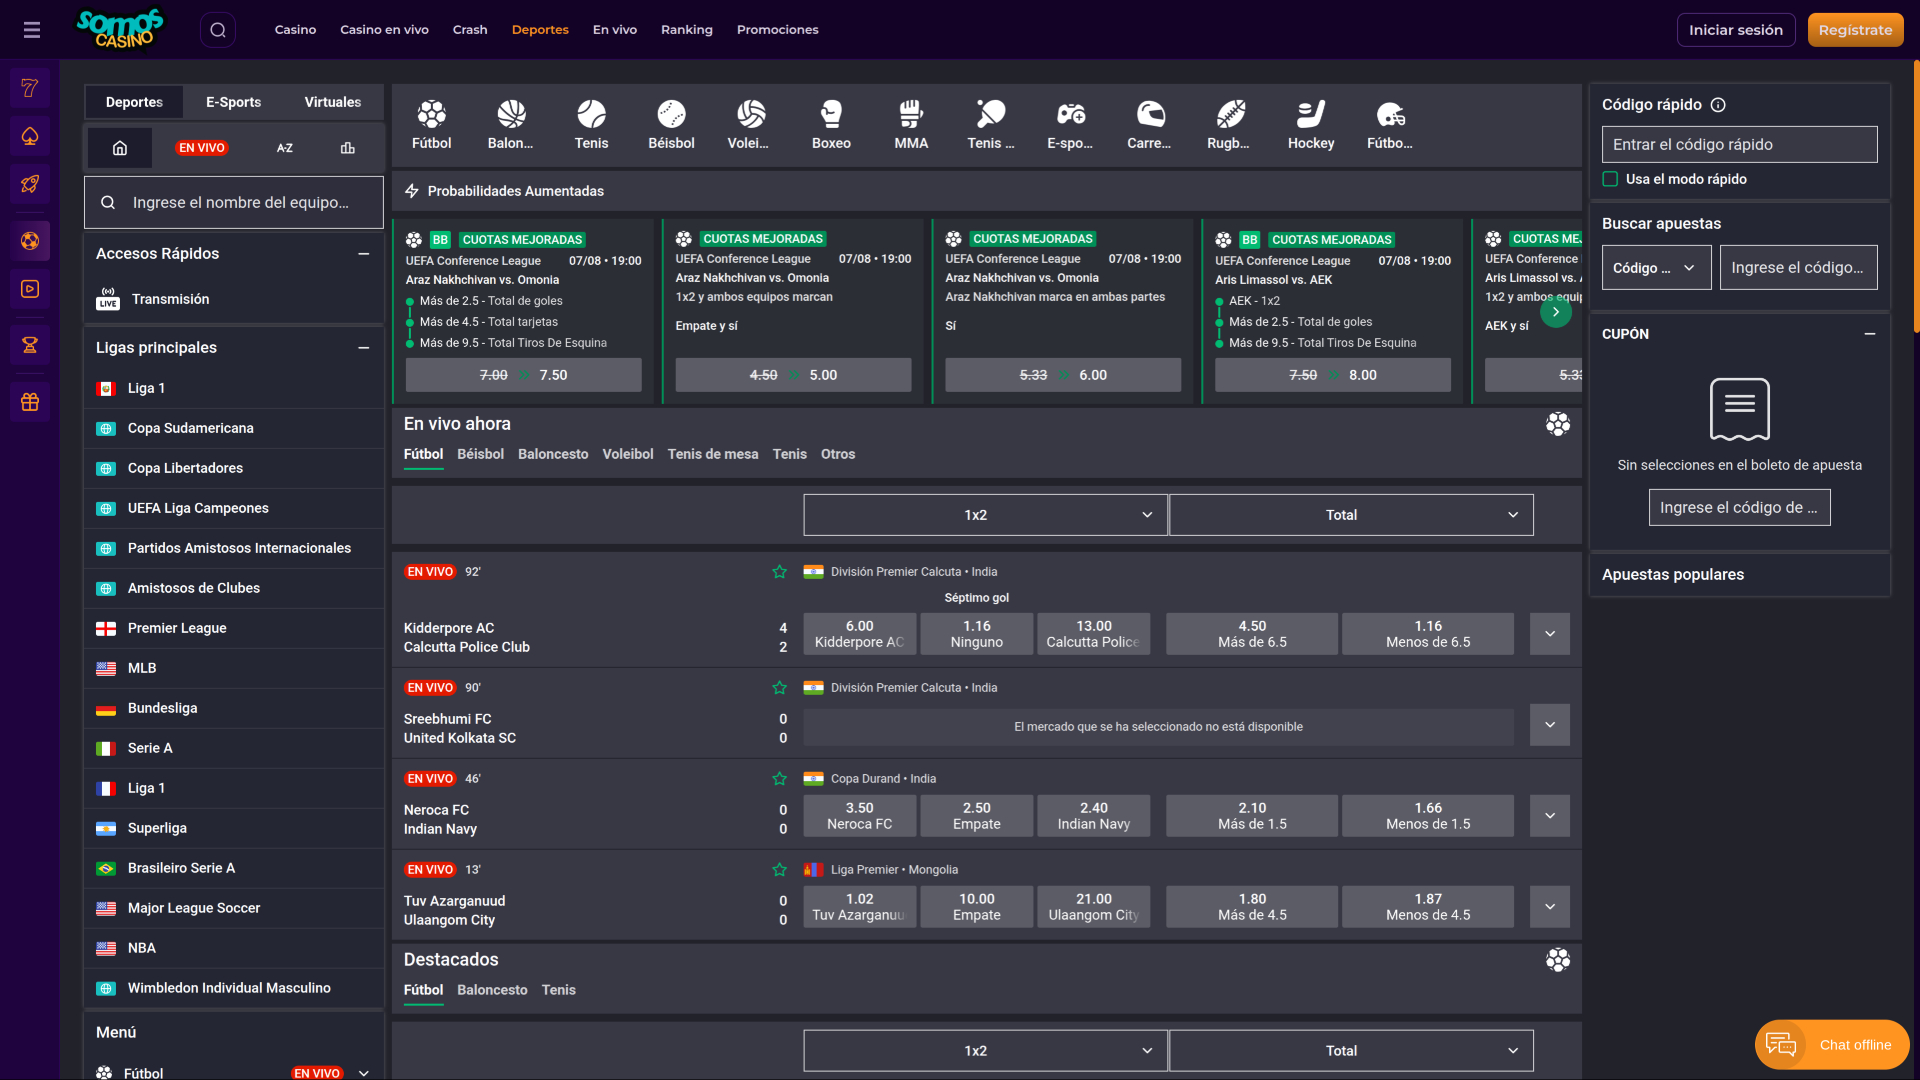Click the home icon in sports sidebar
This screenshot has width=1920, height=1080.
coord(120,148)
